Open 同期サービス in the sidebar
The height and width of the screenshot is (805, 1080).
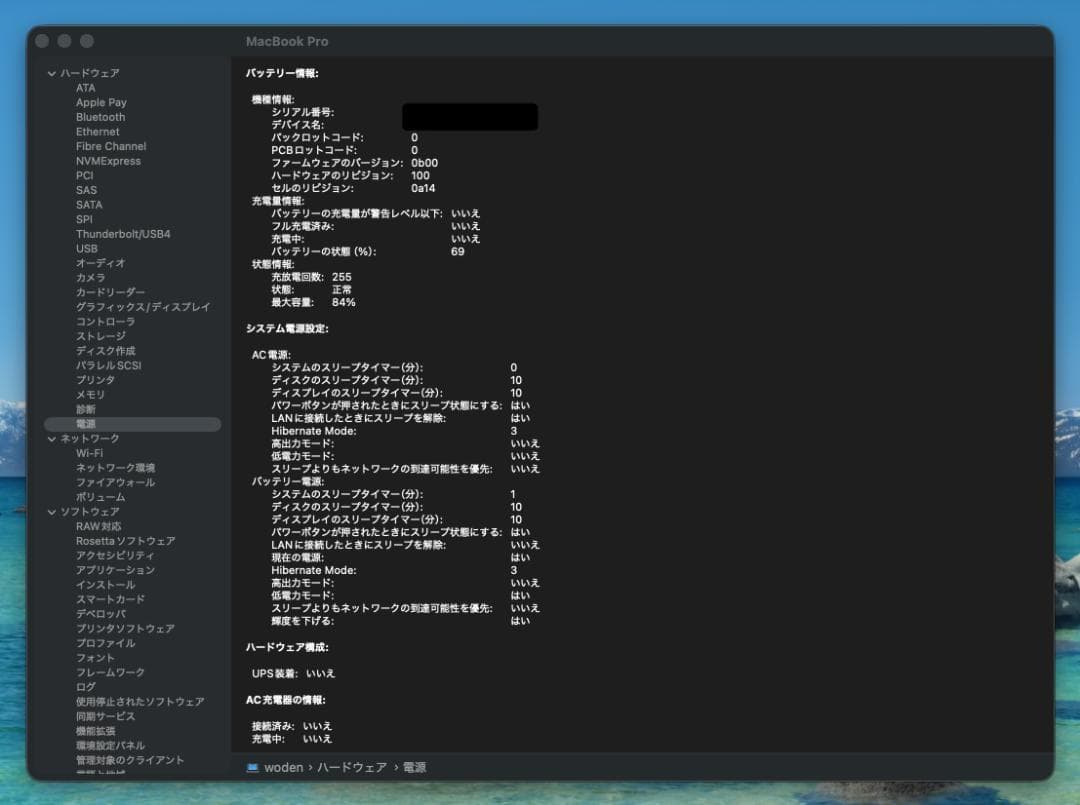pyautogui.click(x=105, y=716)
